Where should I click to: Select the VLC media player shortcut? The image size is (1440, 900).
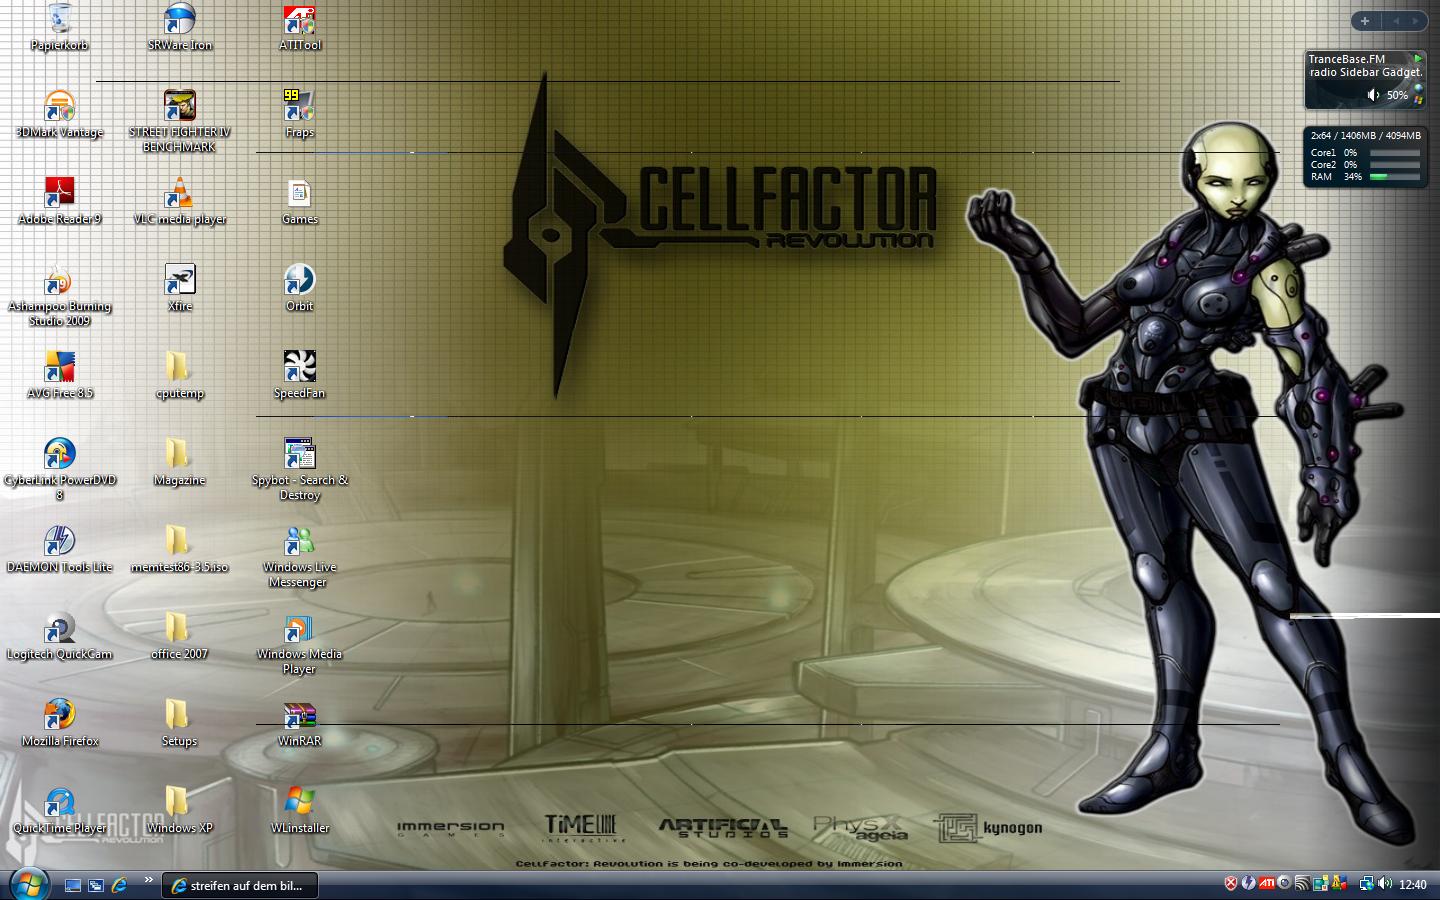180,201
